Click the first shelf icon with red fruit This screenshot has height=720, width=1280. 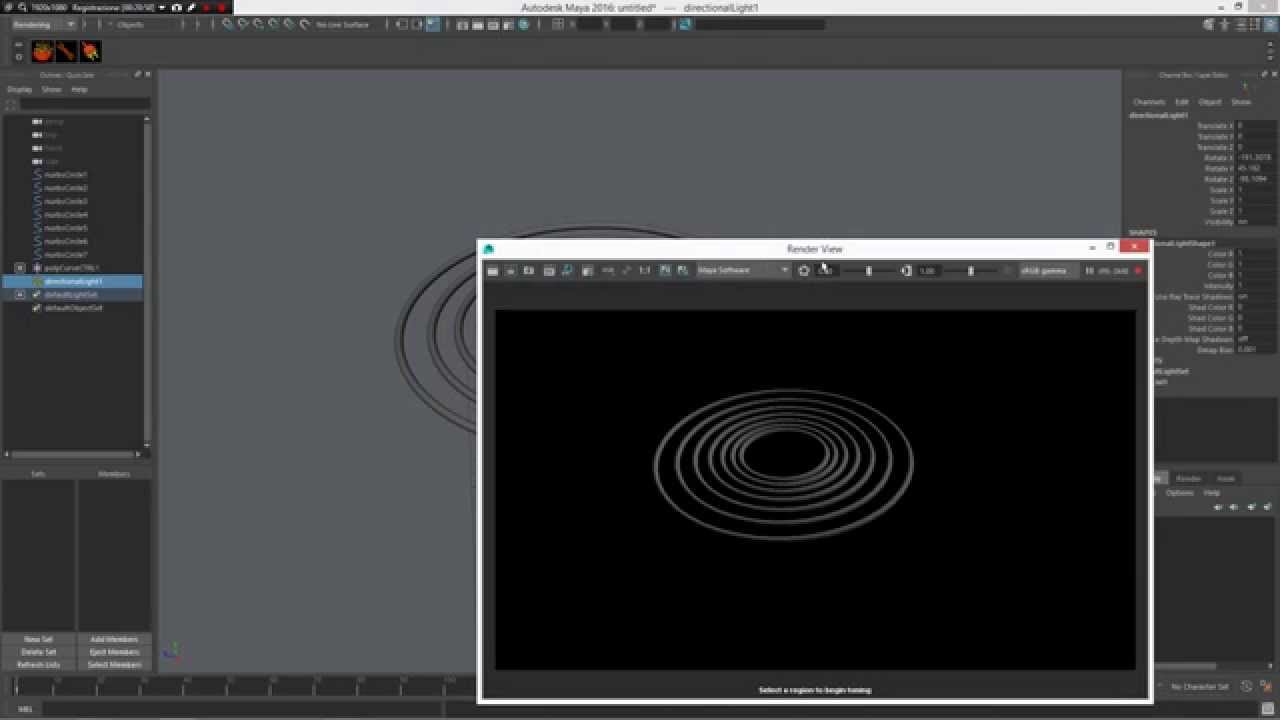pyautogui.click(x=43, y=51)
